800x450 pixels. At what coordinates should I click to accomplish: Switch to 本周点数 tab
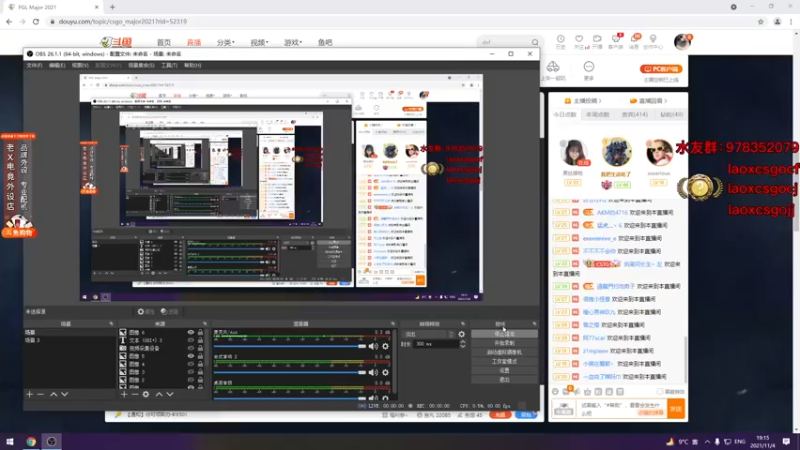point(597,114)
